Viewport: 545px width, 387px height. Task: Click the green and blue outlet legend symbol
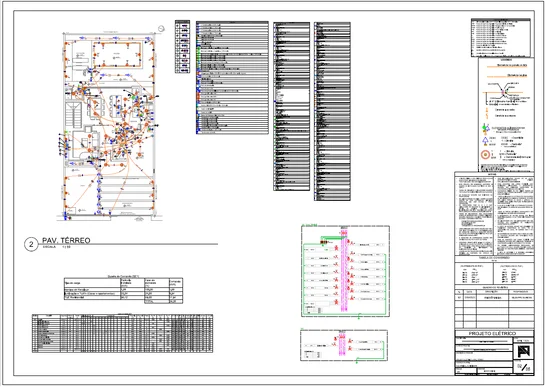(486, 129)
